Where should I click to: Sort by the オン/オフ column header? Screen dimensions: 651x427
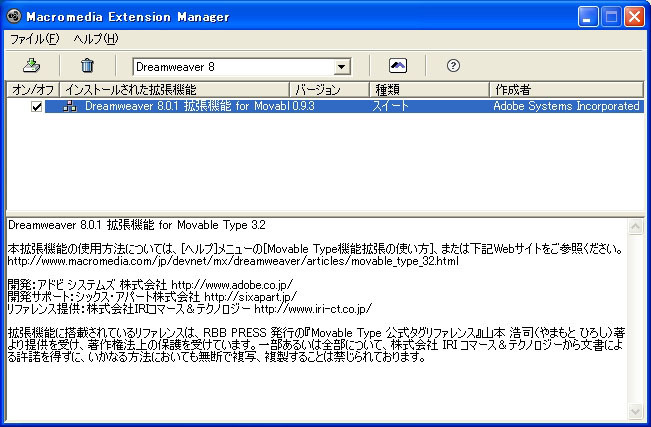pyautogui.click(x=33, y=89)
